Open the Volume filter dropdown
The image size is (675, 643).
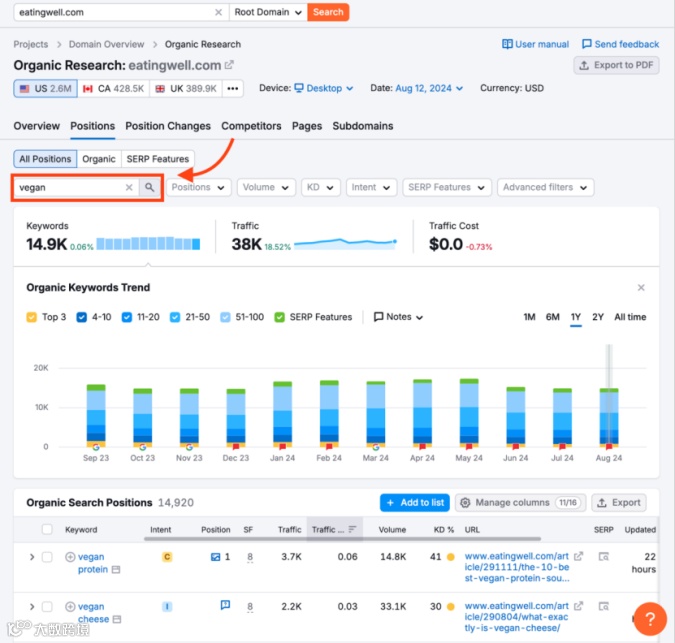[266, 187]
